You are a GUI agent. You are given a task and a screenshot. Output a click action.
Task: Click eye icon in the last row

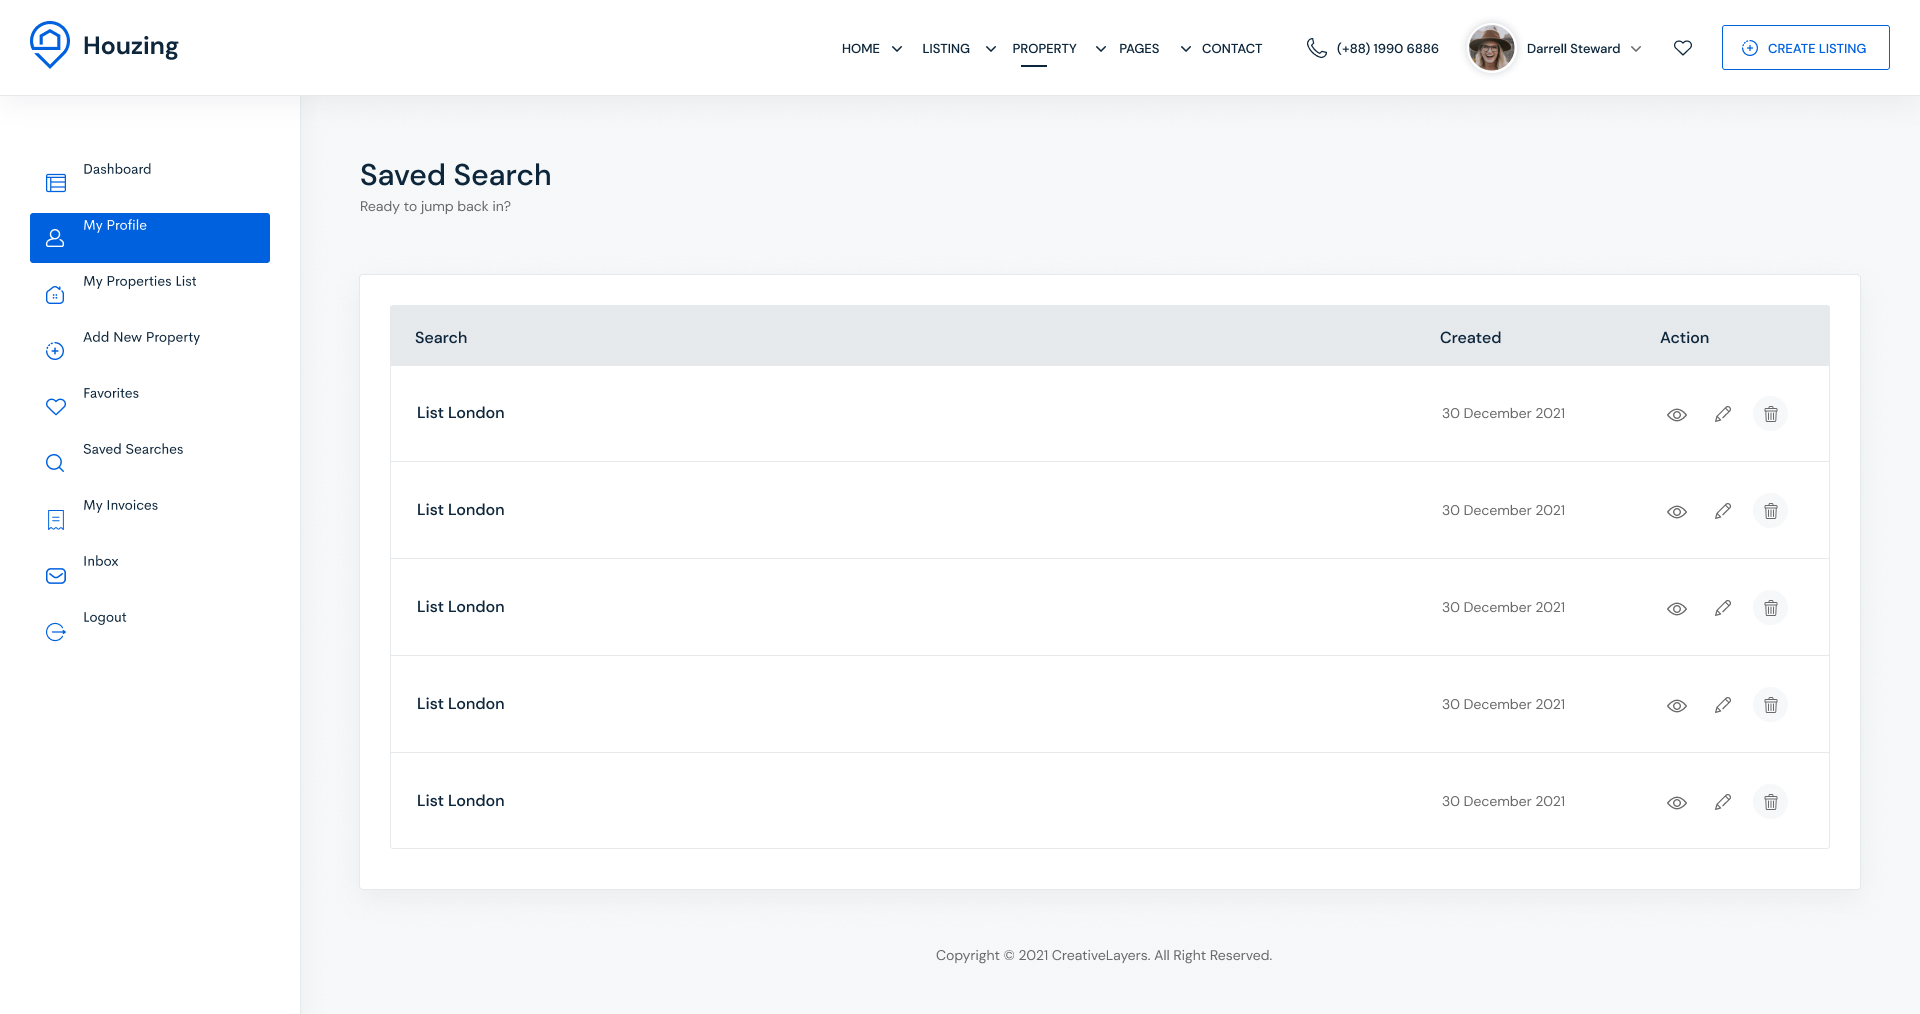pyautogui.click(x=1677, y=802)
